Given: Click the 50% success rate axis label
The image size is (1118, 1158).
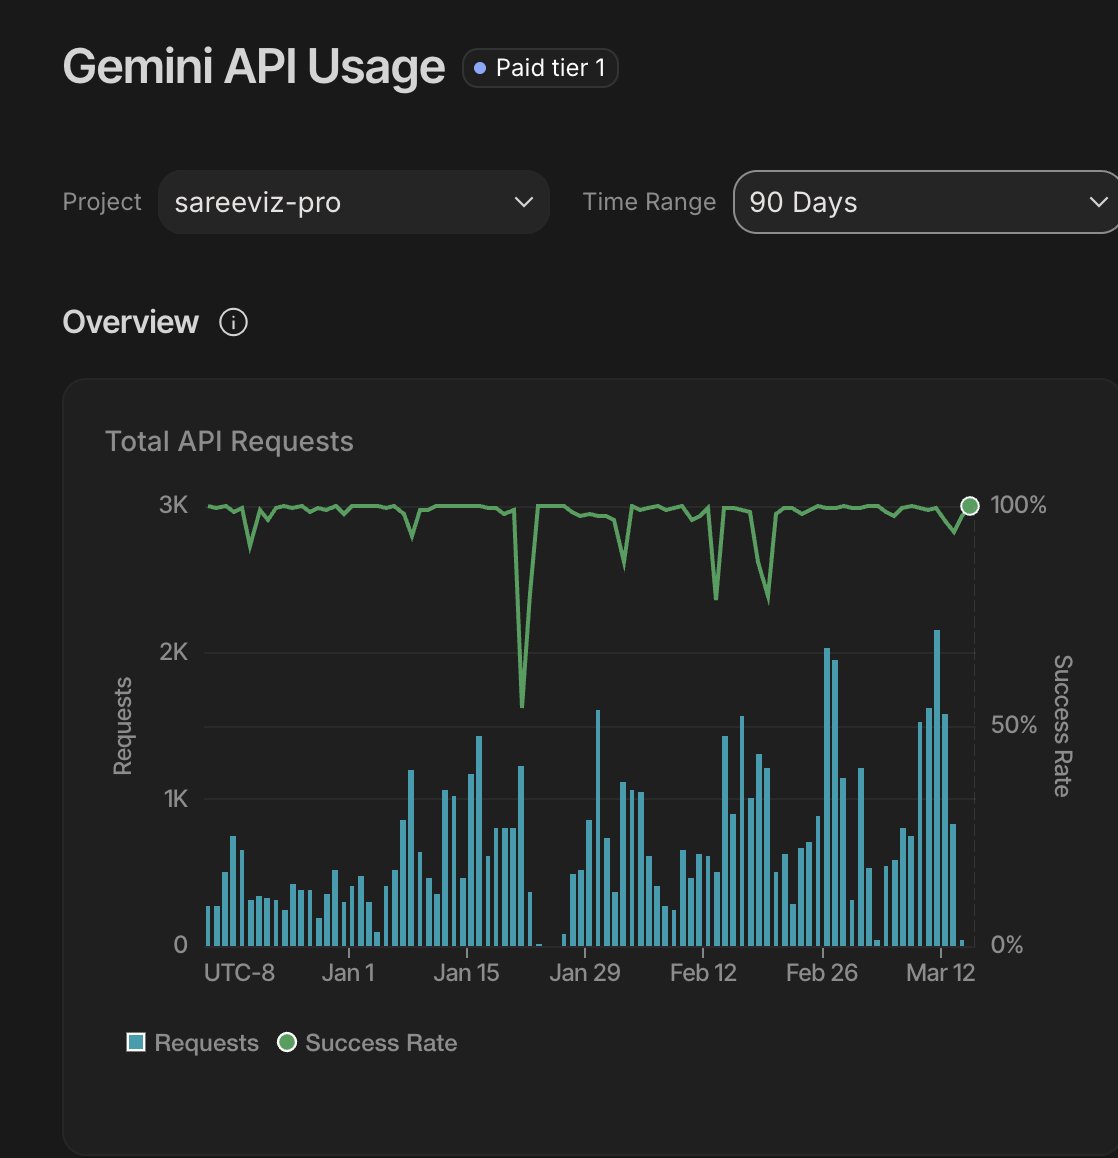Looking at the screenshot, I should click(1014, 725).
